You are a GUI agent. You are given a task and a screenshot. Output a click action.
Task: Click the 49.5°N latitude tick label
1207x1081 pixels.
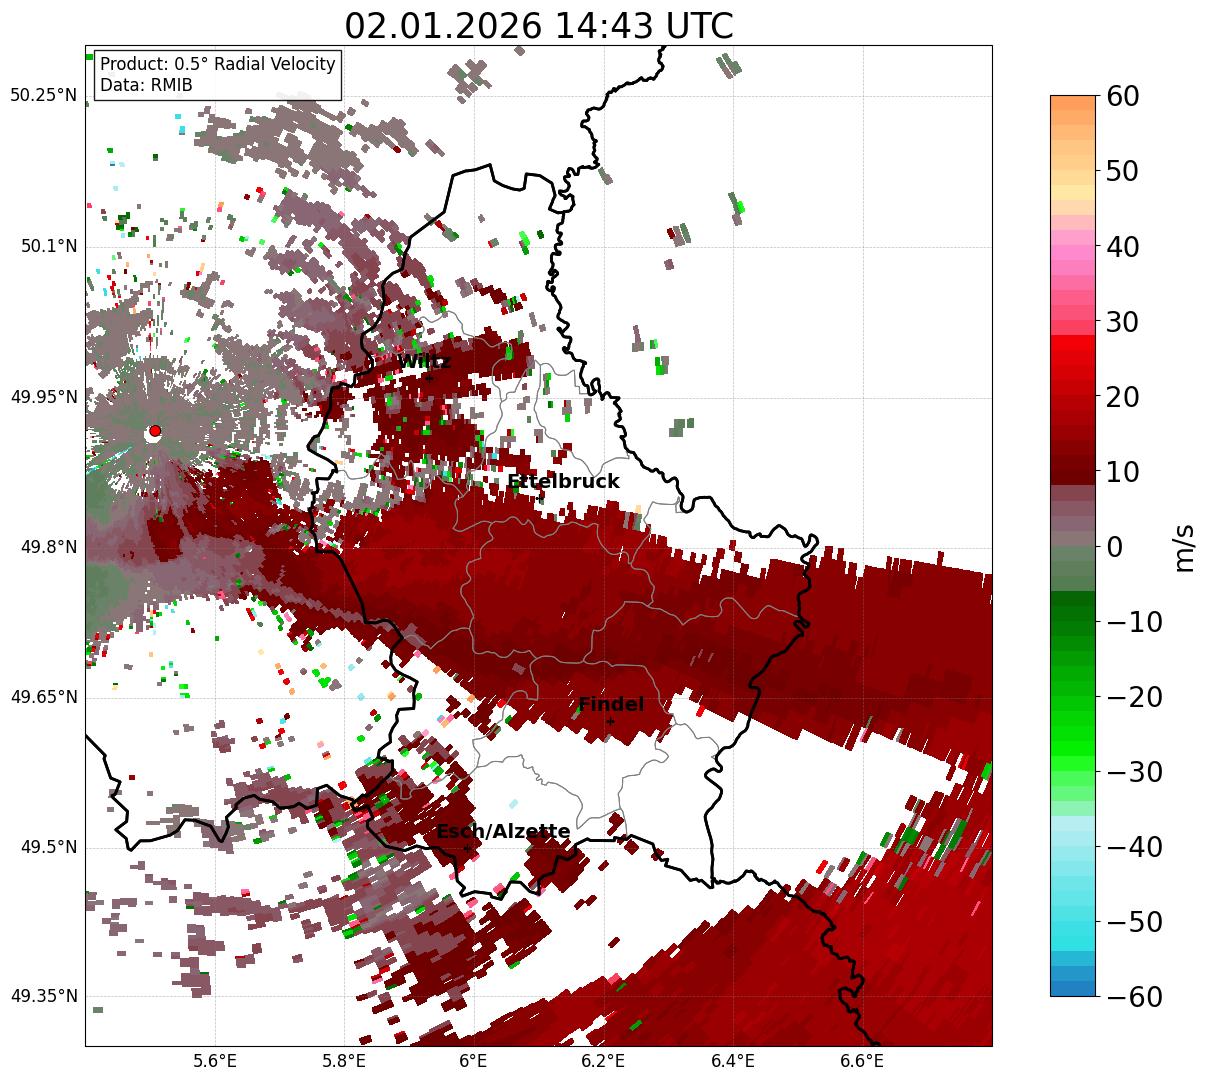(x=49, y=847)
